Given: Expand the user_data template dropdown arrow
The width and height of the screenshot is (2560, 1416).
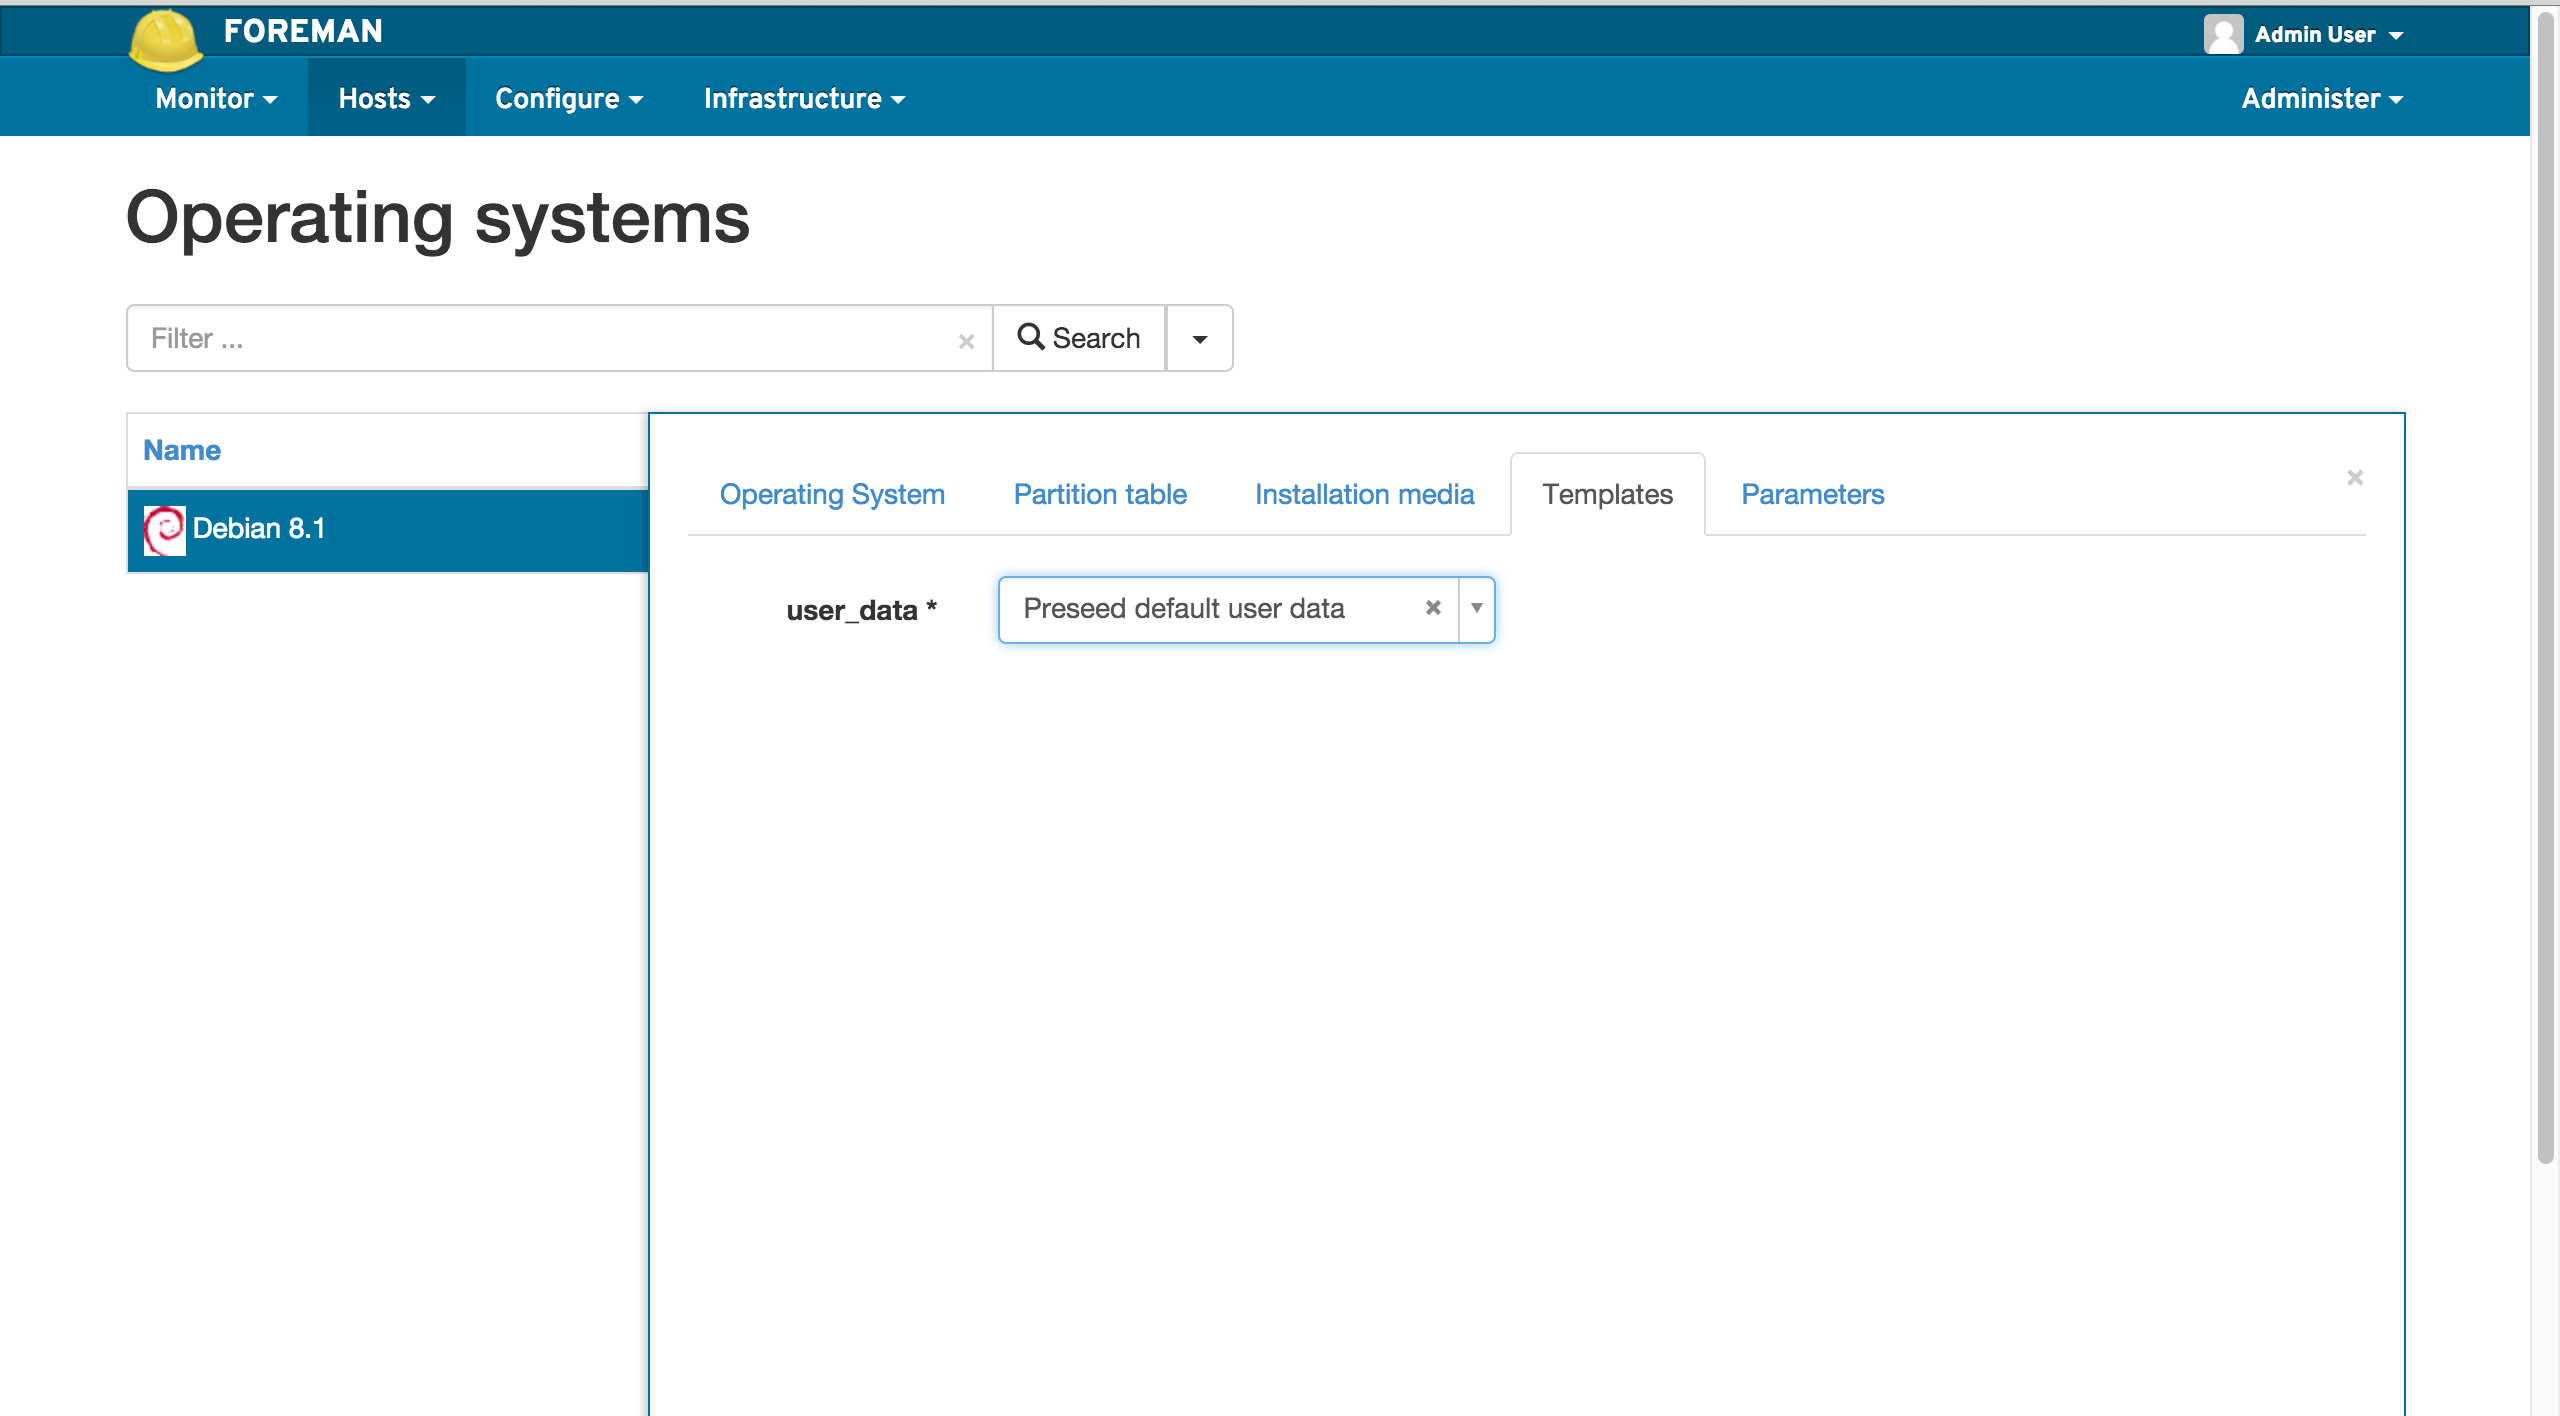Looking at the screenshot, I should (1477, 608).
